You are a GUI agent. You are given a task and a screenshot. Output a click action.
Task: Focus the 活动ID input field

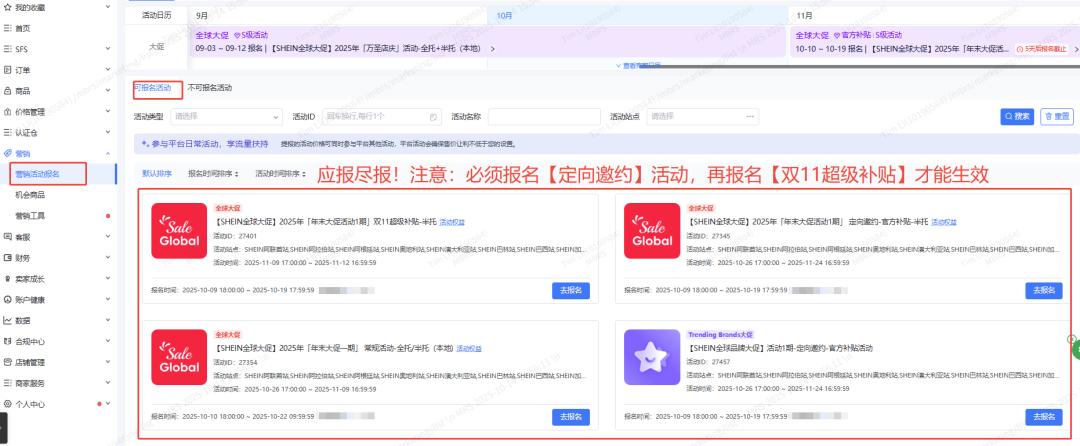[x=381, y=117]
